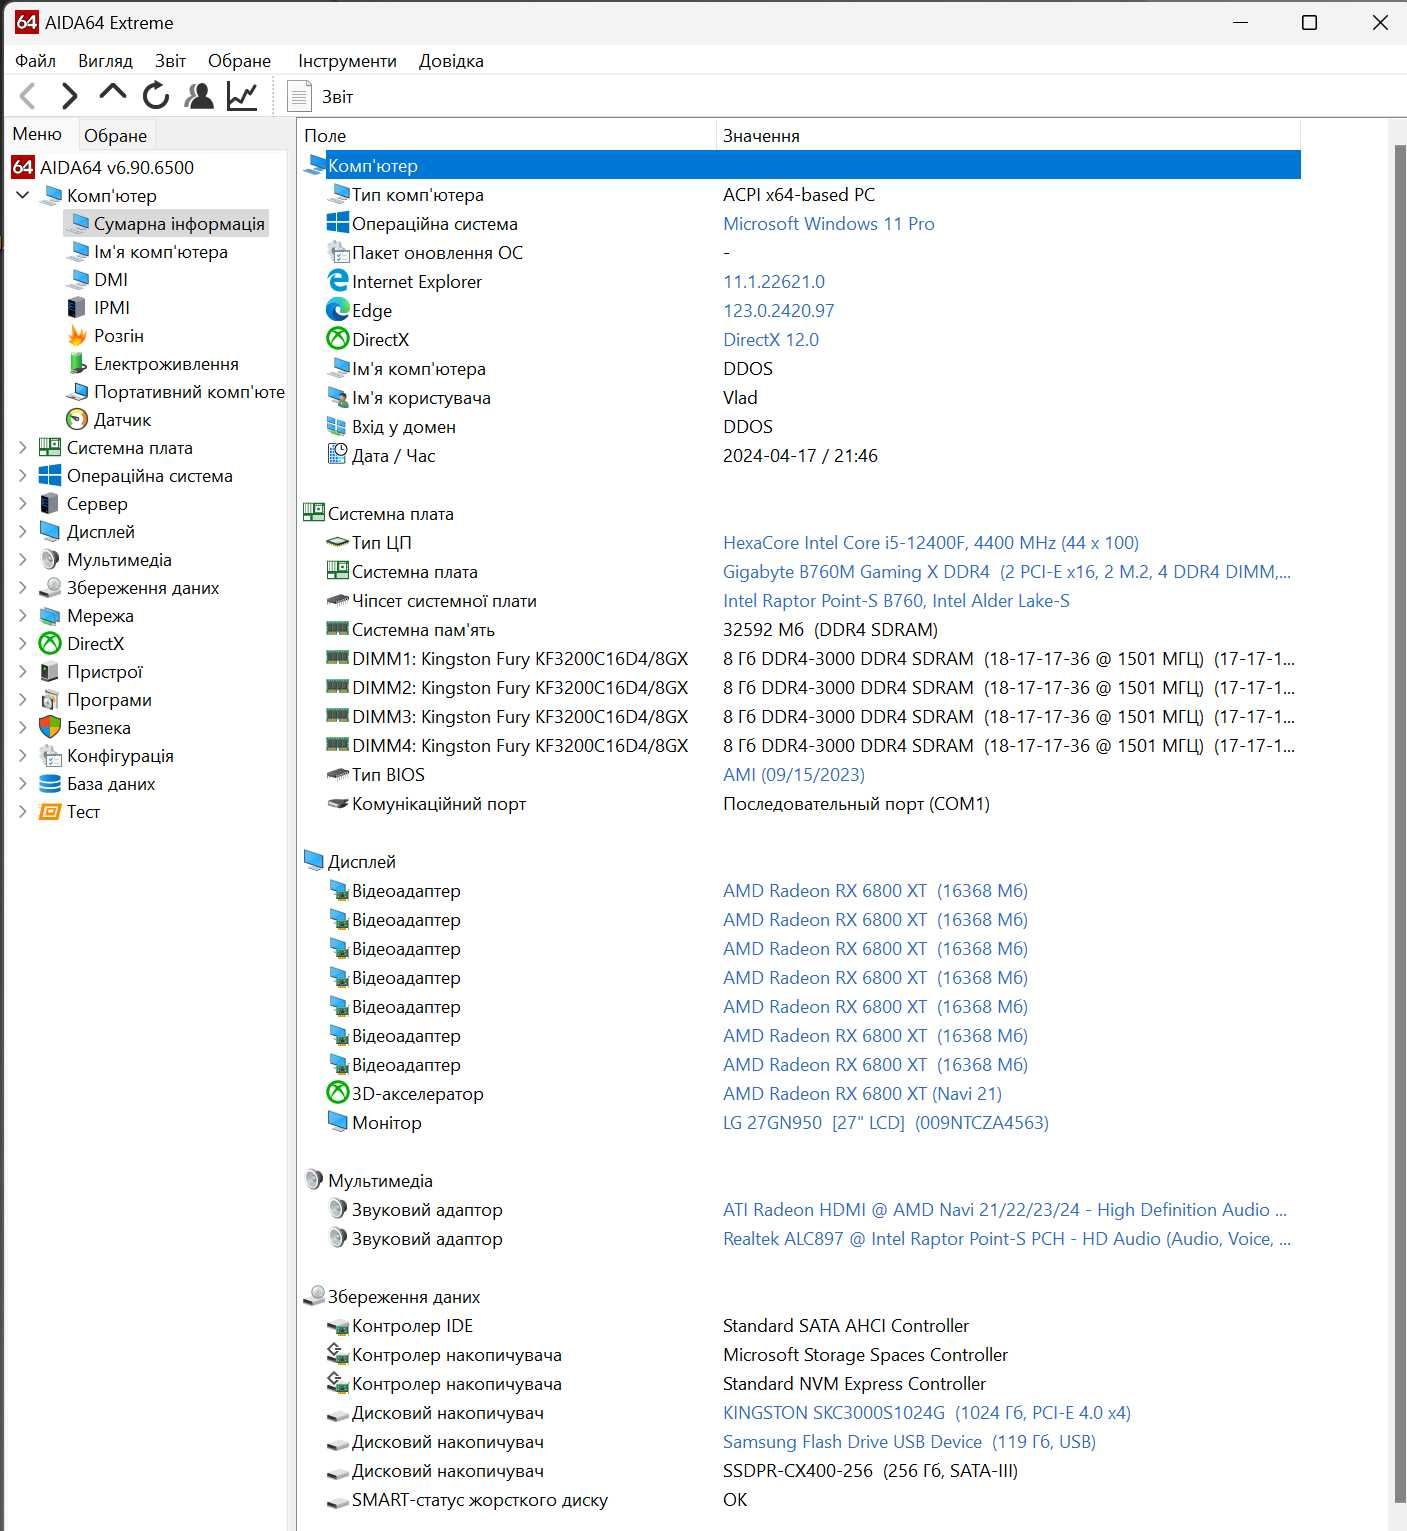1407x1531 pixels.
Task: Open the DirectX 12.0 link
Action: click(x=770, y=339)
